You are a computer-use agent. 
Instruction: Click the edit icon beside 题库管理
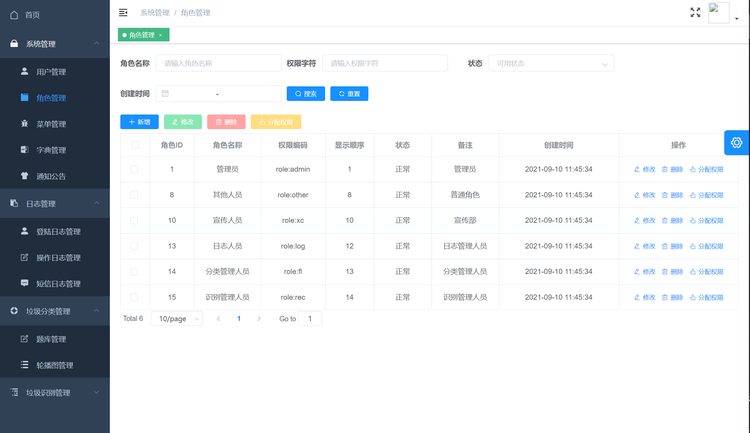pos(24,339)
